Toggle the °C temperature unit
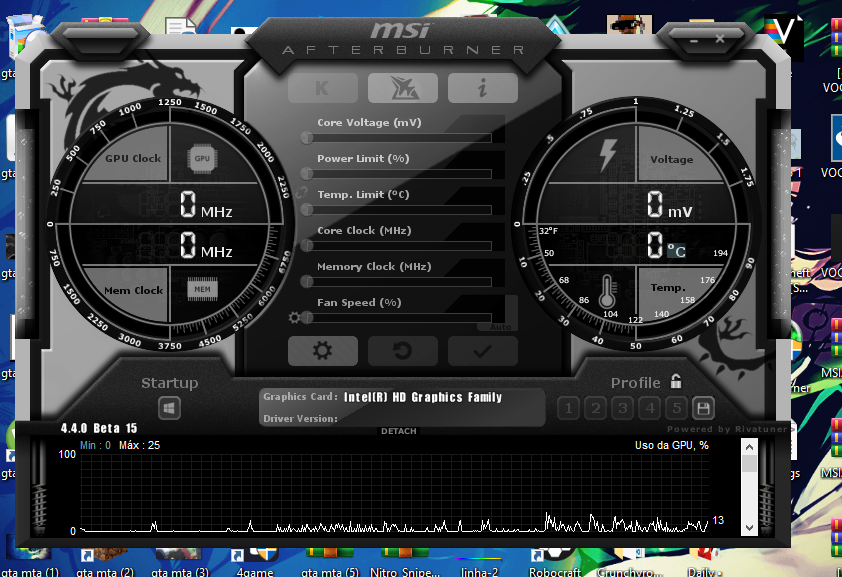Screen dimensions: 842x577 point(677,251)
